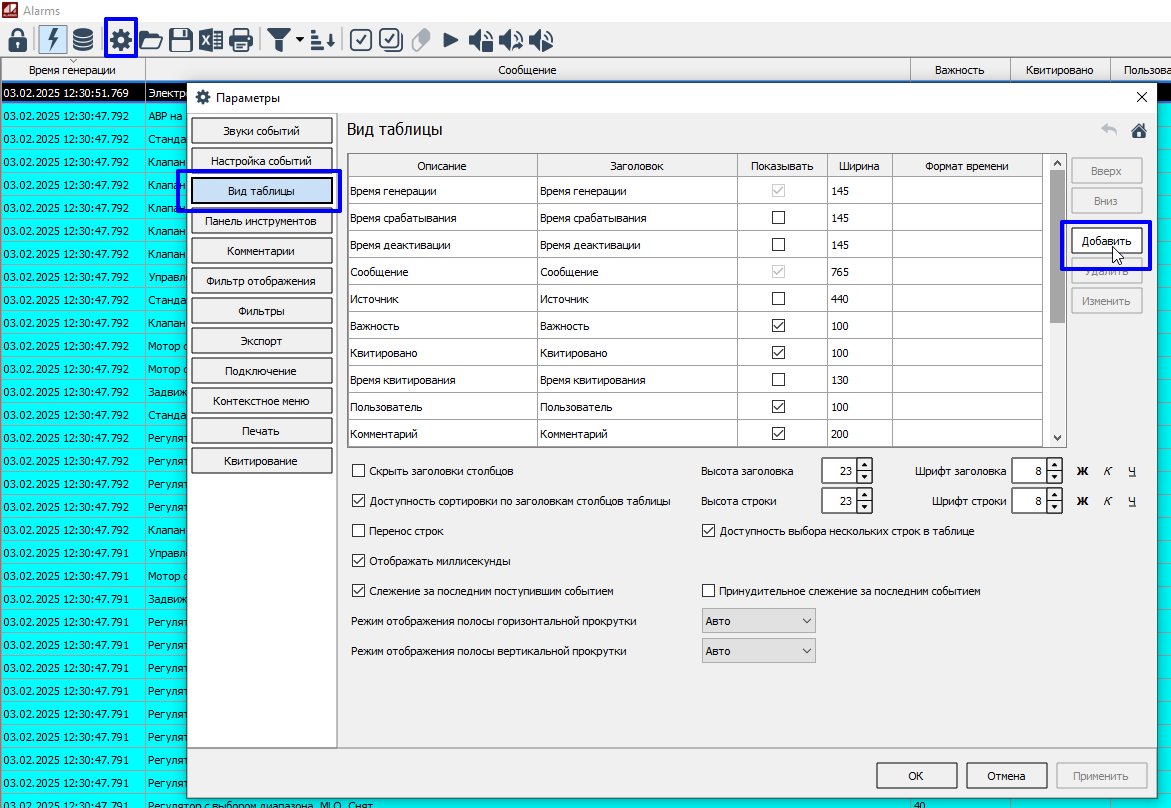Click the floppy disk save icon

pyautogui.click(x=180, y=40)
